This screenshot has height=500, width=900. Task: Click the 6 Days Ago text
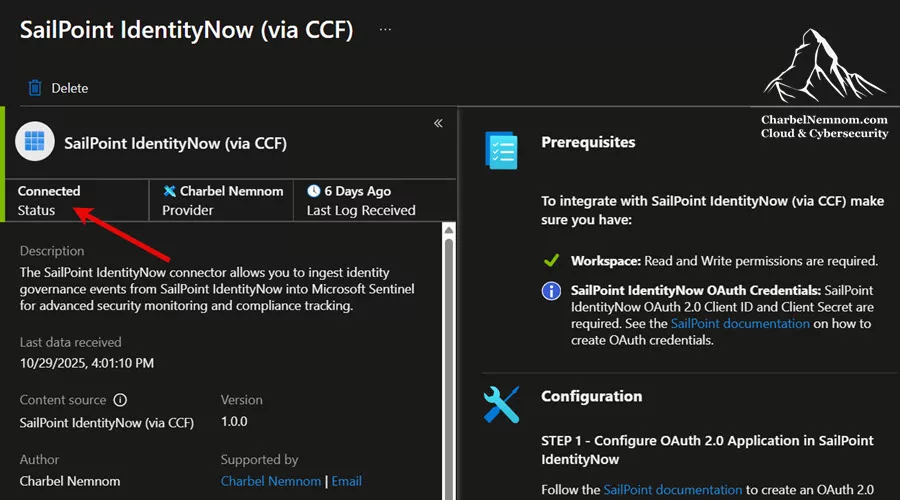coord(358,191)
